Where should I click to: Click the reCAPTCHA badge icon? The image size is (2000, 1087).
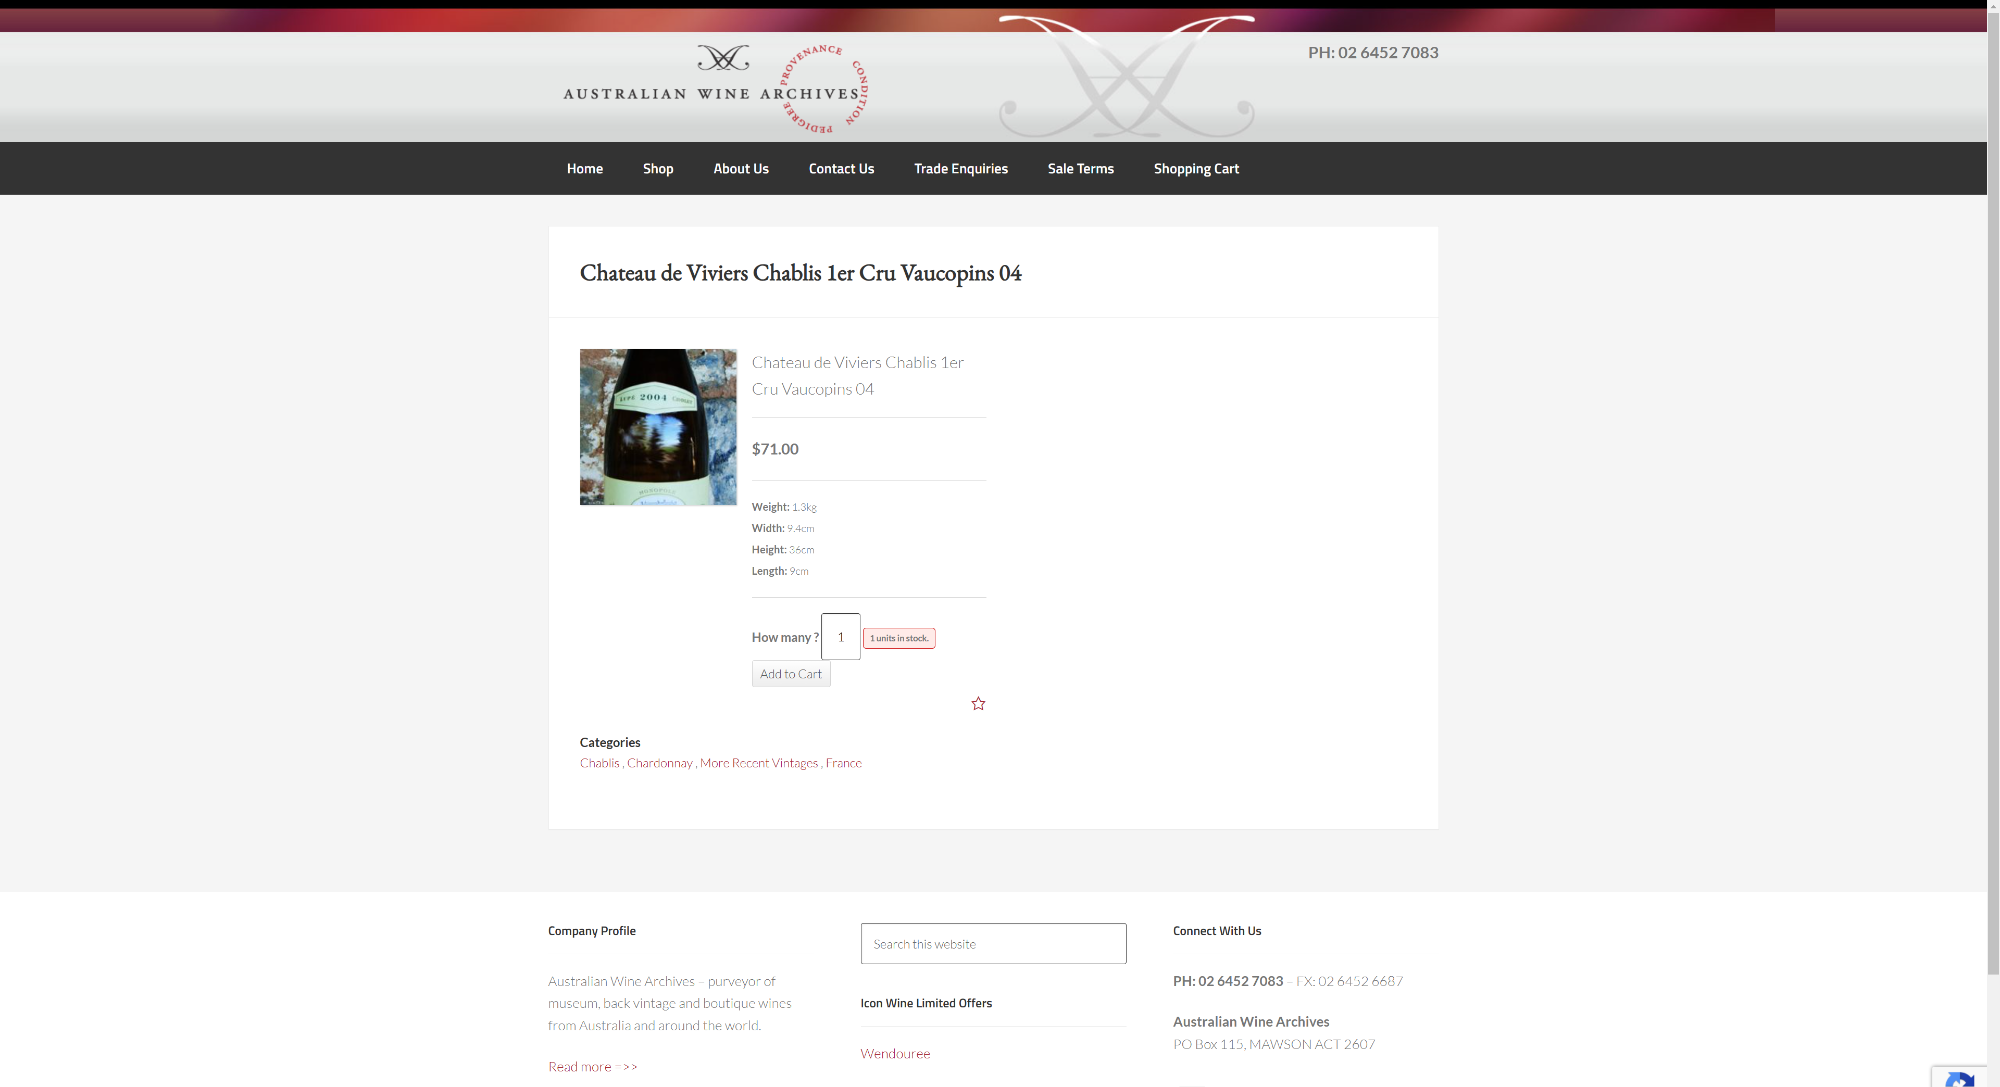[x=1961, y=1079]
